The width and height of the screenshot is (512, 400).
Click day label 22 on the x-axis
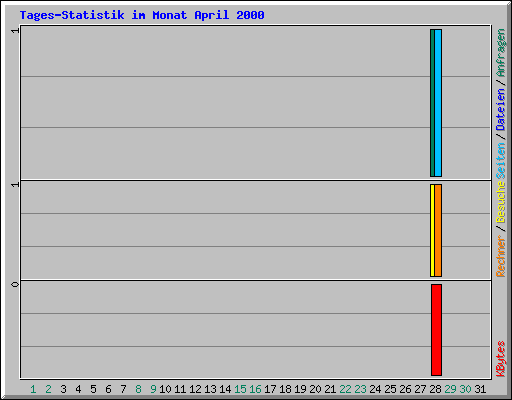[345, 389]
